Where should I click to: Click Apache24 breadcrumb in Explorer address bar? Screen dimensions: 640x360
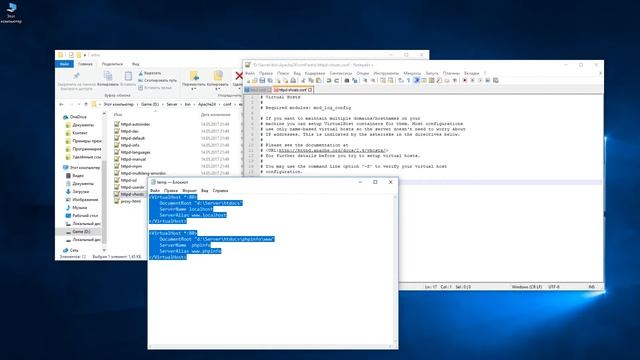(x=207, y=104)
